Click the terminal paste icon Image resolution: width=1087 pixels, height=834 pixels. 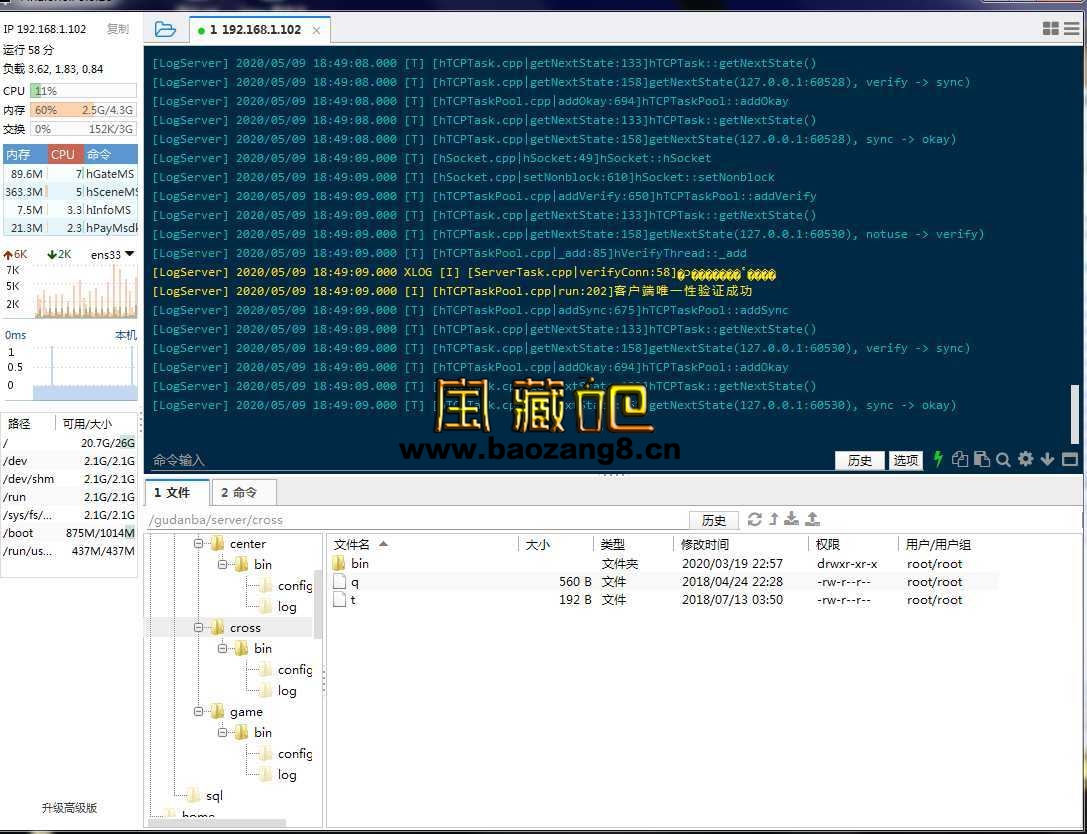pyautogui.click(x=981, y=458)
